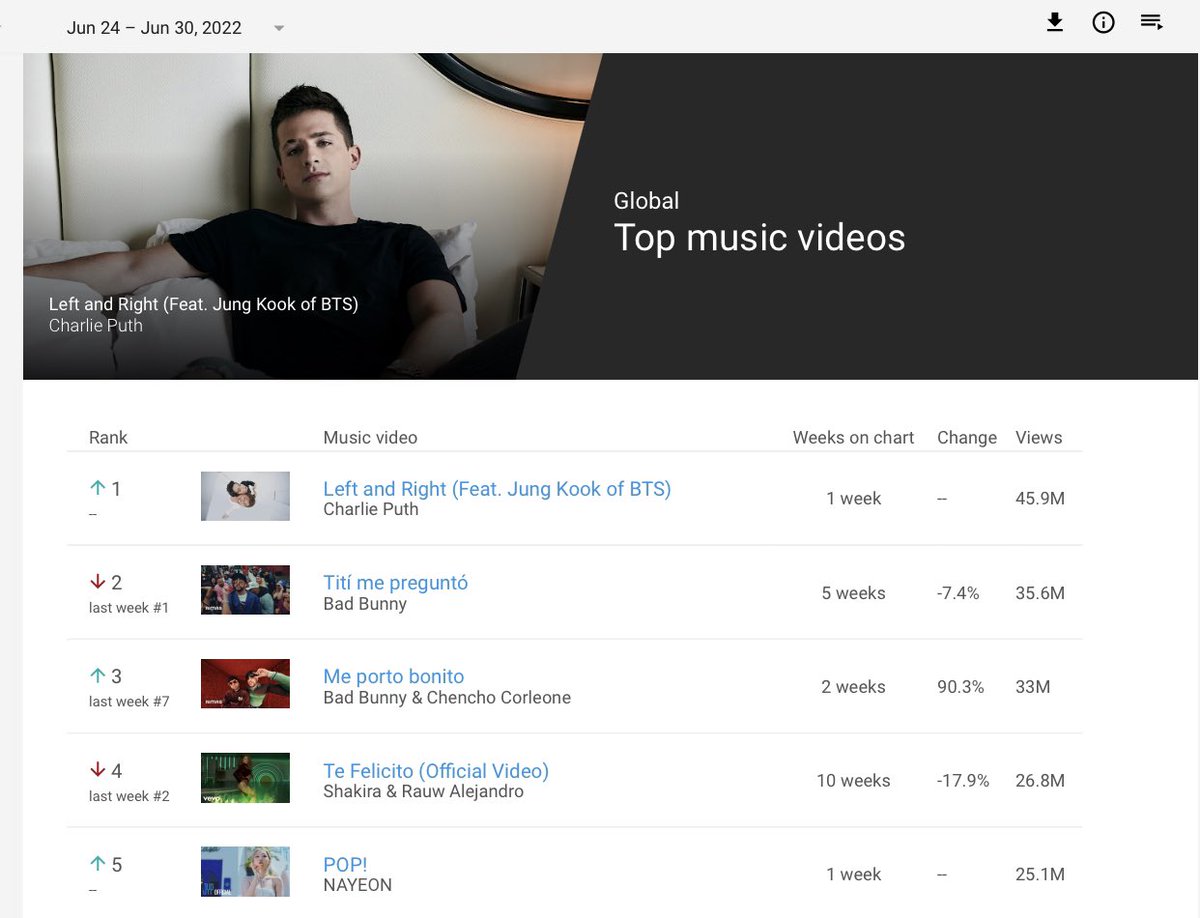Click the POP! NAYEON thumbnail
The height and width of the screenshot is (918, 1200).
coord(245,872)
